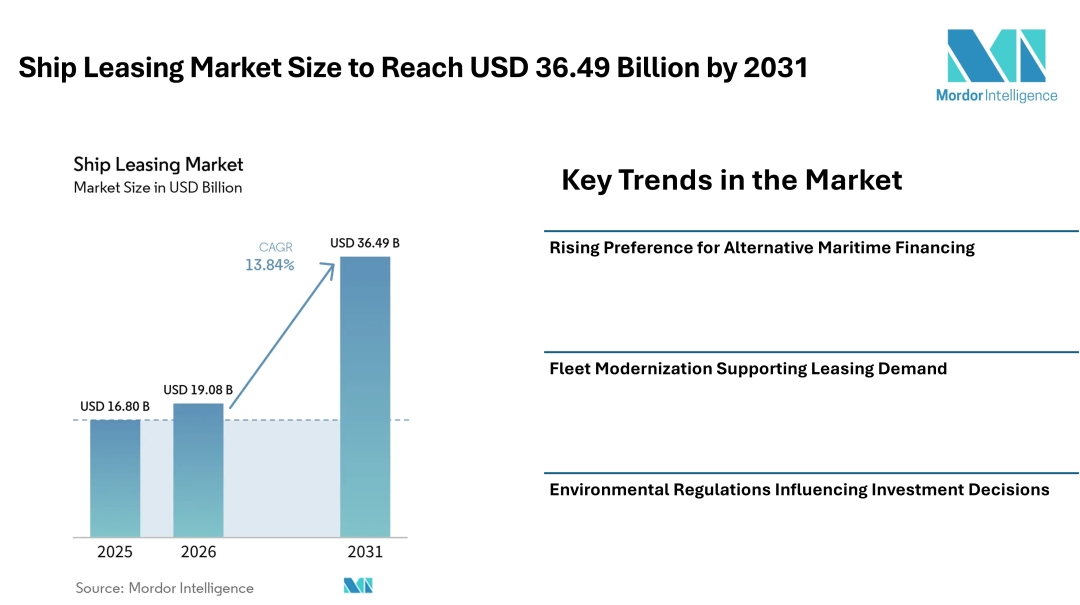Click the 'USD 36.49 B' value label
The height and width of the screenshot is (605, 1080).
point(365,243)
